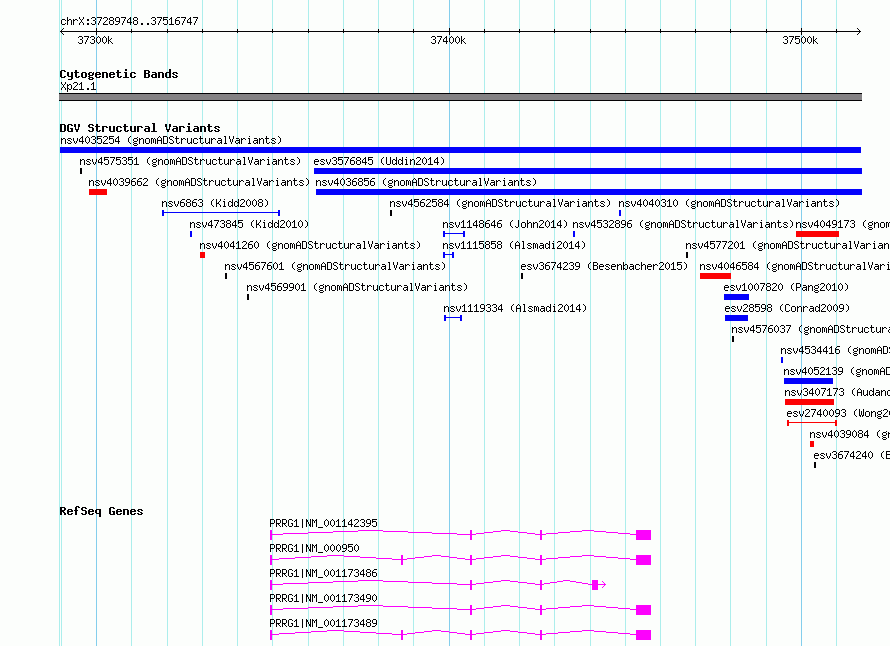Select the esv2740093 variant span line
This screenshot has height=646, width=890.
(x=812, y=423)
